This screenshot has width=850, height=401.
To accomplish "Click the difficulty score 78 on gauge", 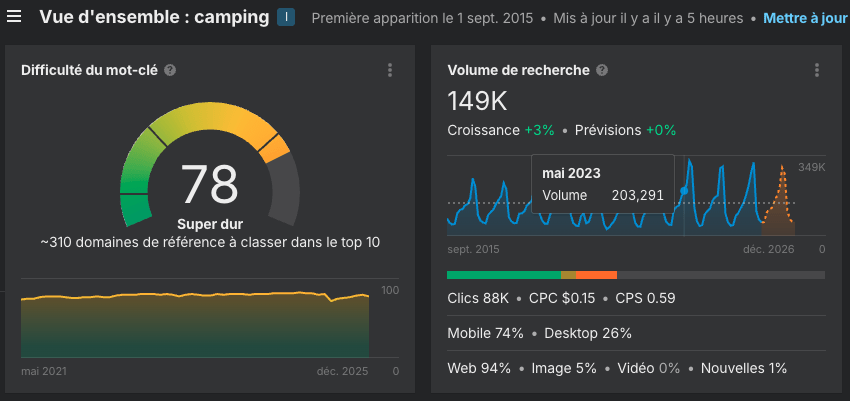I will [209, 183].
